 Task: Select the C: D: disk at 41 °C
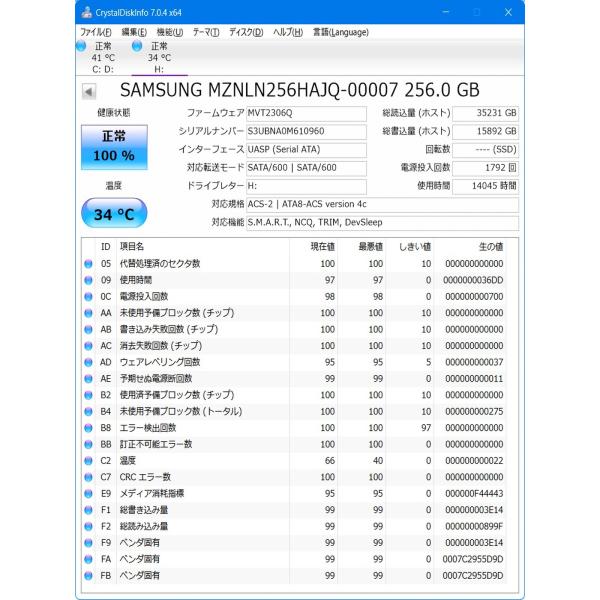click(103, 57)
